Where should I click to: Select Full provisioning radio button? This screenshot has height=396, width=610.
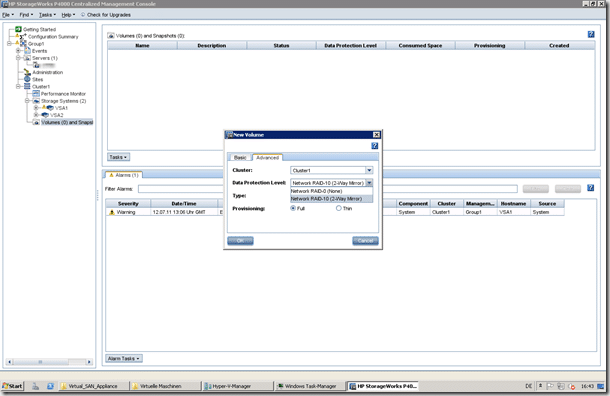pos(293,209)
